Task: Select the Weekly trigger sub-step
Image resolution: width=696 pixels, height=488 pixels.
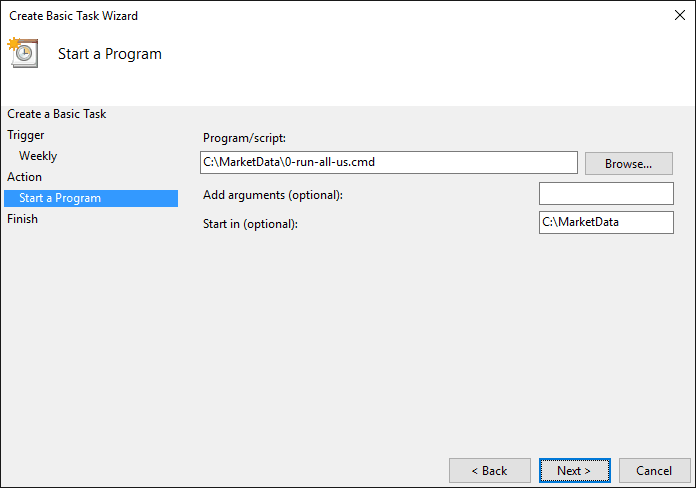Action: coord(38,156)
